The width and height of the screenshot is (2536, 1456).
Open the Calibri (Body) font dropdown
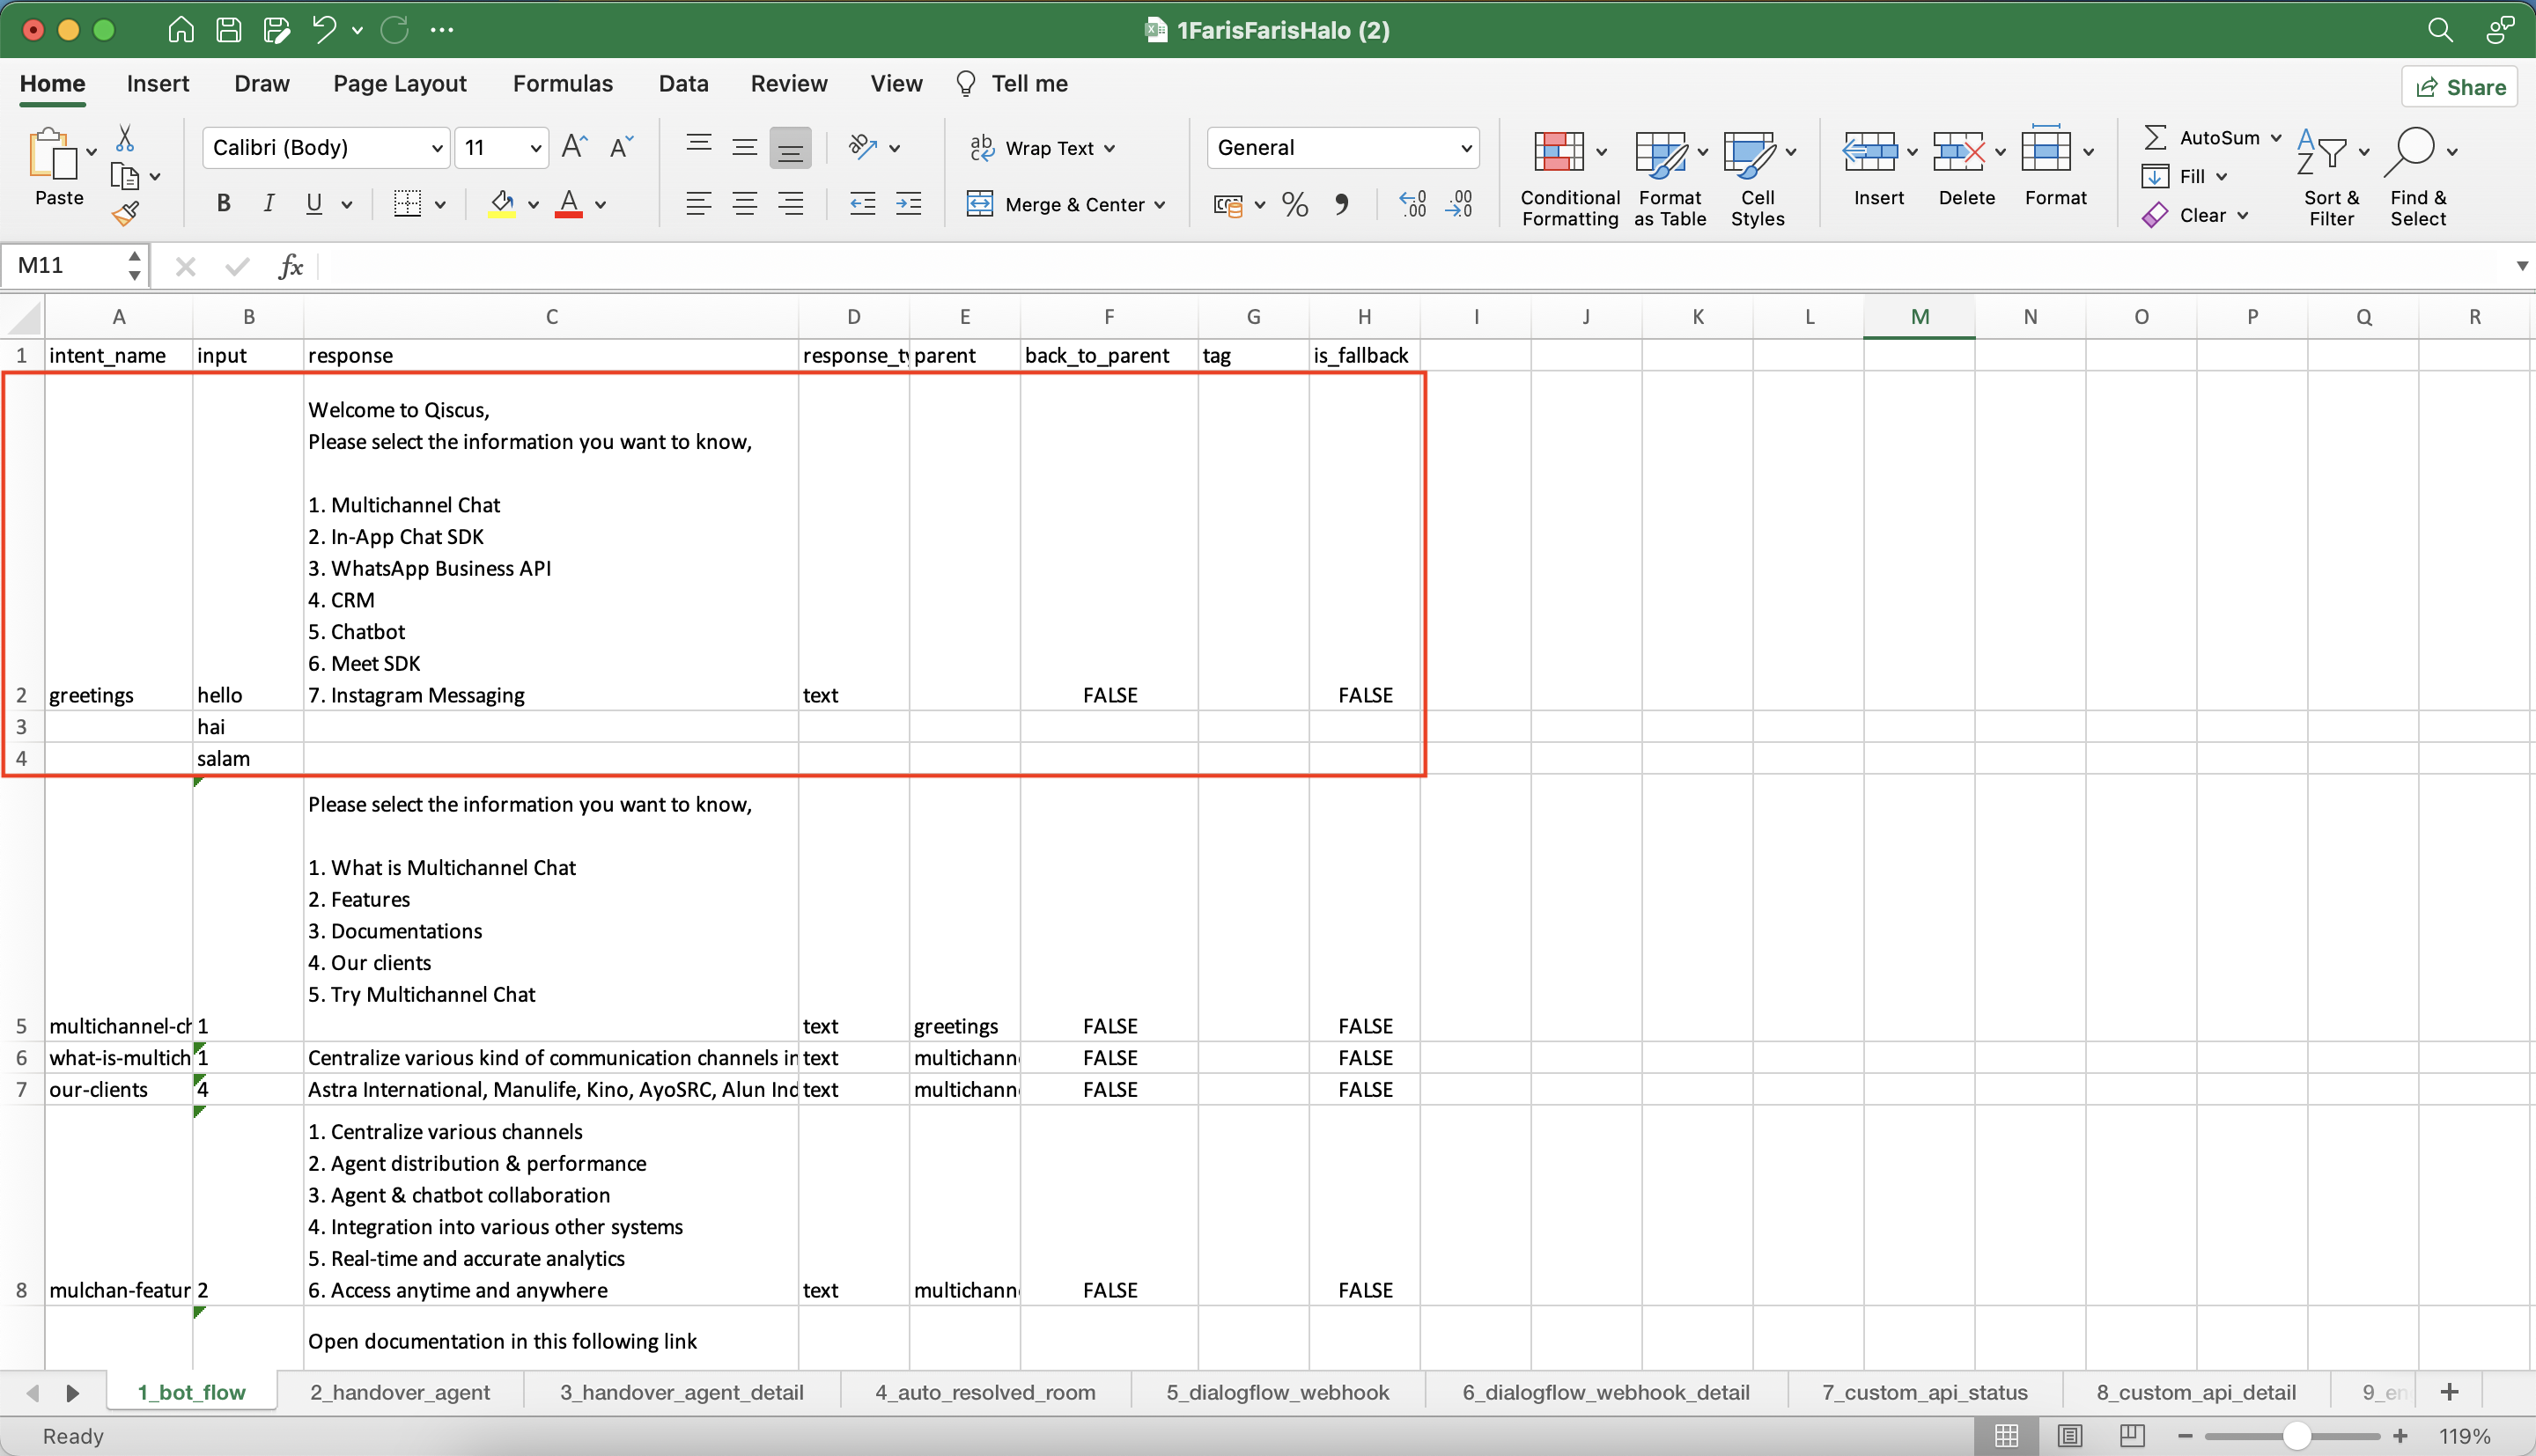437,148
